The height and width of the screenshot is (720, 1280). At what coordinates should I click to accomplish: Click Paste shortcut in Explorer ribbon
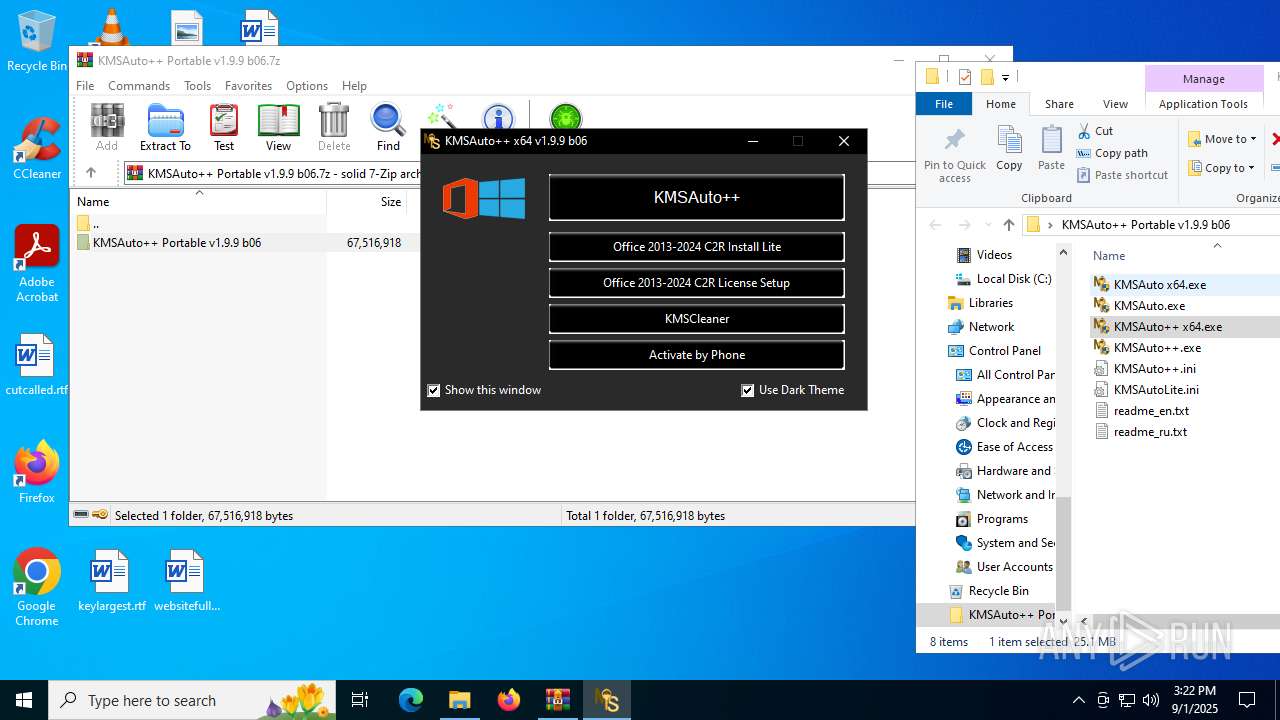coord(1122,175)
